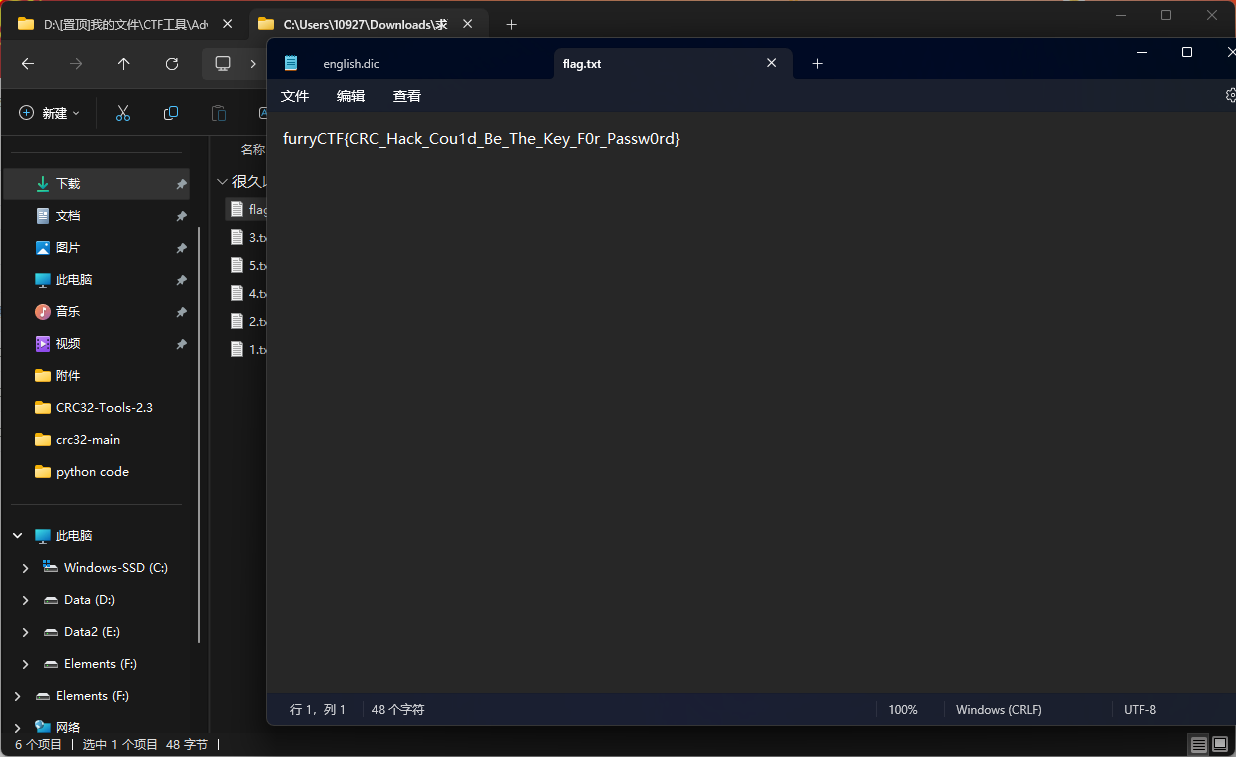This screenshot has width=1236, height=757.
Task: Open the 编辑 menu in Notepad
Action: click(x=351, y=96)
